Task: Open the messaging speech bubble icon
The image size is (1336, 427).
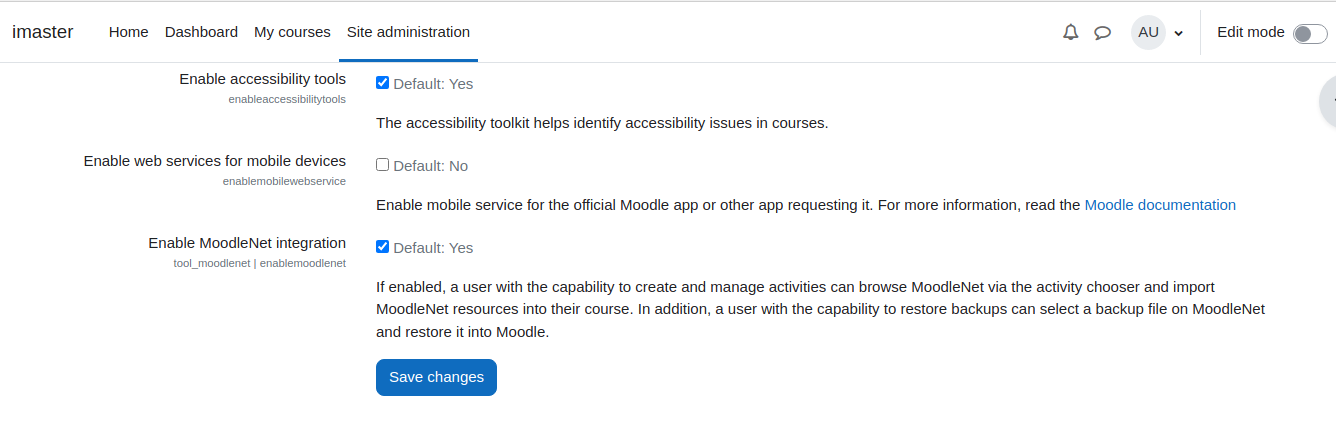Action: (1103, 32)
